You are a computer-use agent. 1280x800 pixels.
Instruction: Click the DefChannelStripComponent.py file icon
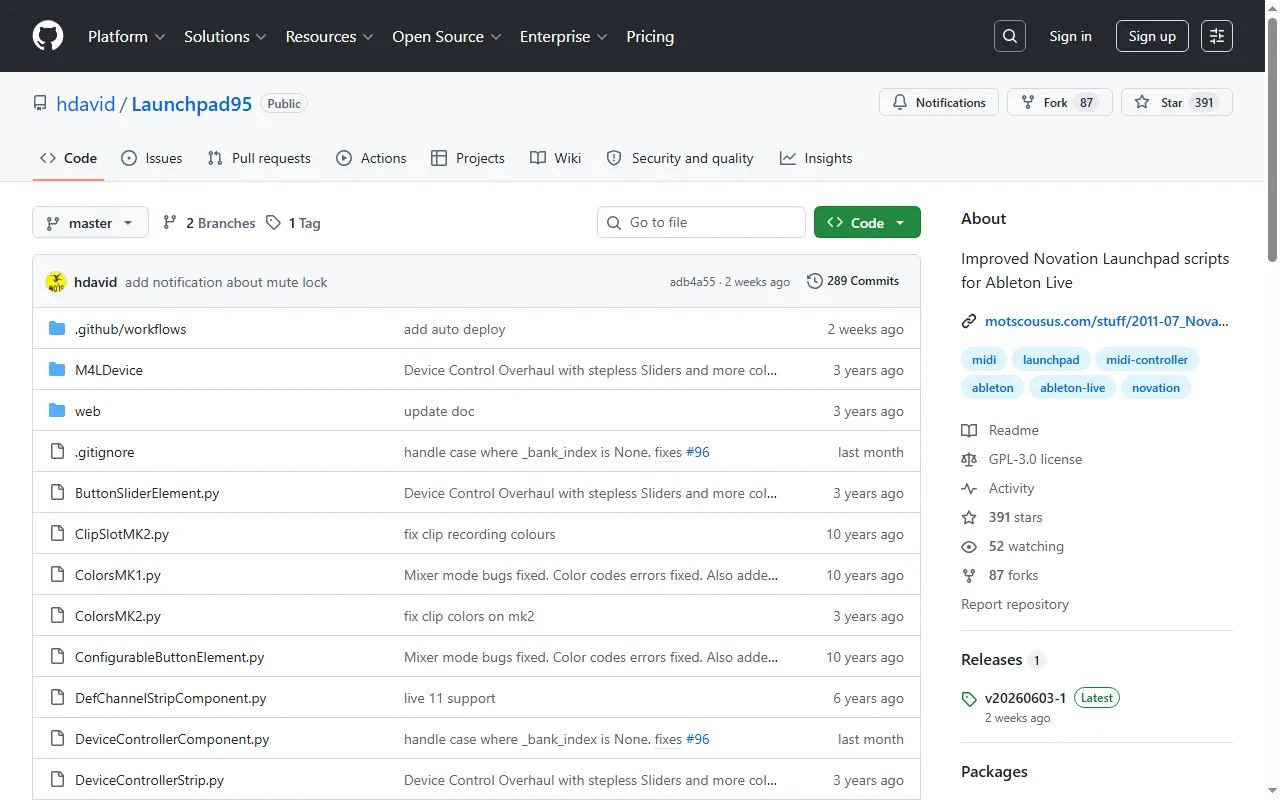click(57, 698)
